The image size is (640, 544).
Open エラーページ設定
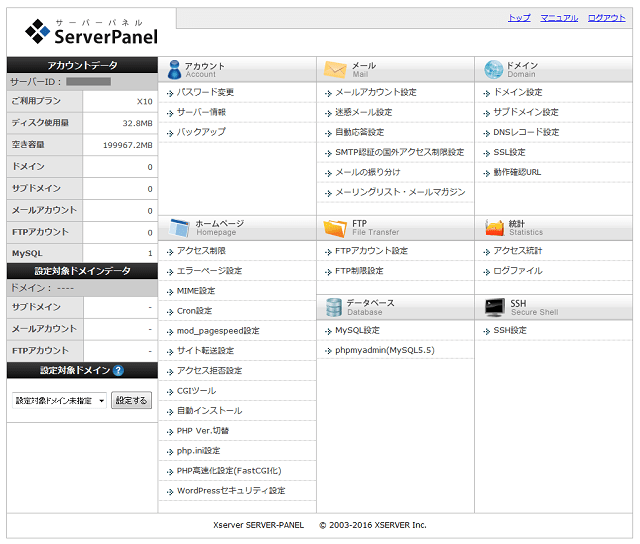pos(209,271)
